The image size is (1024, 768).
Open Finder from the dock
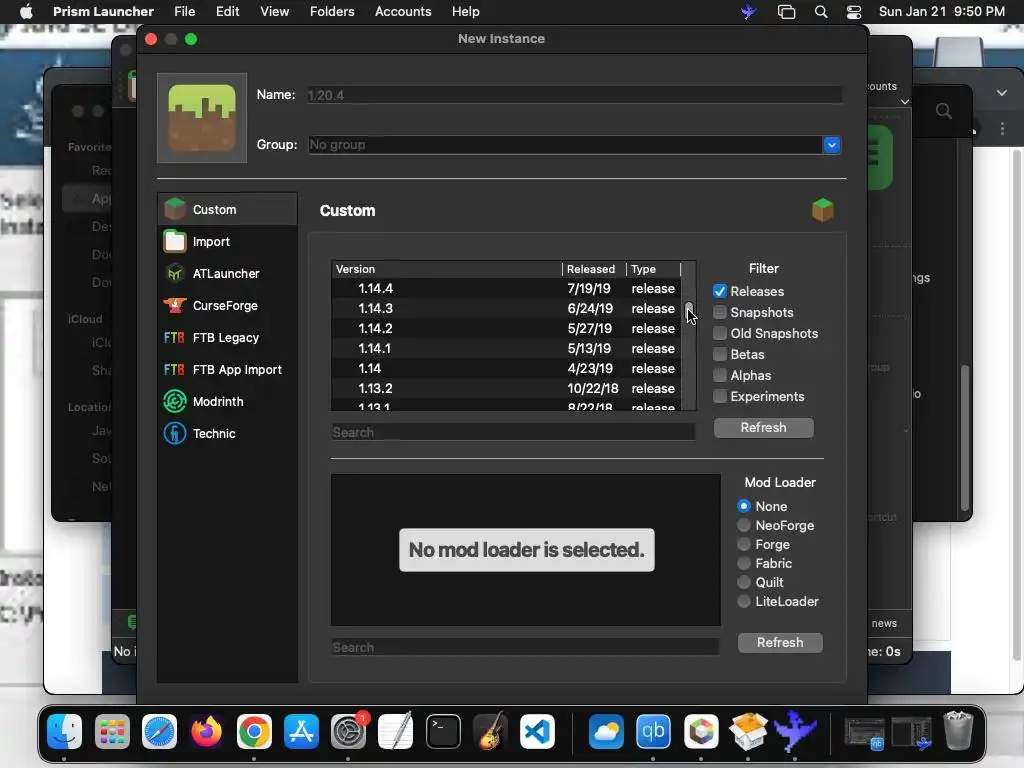coord(64,731)
